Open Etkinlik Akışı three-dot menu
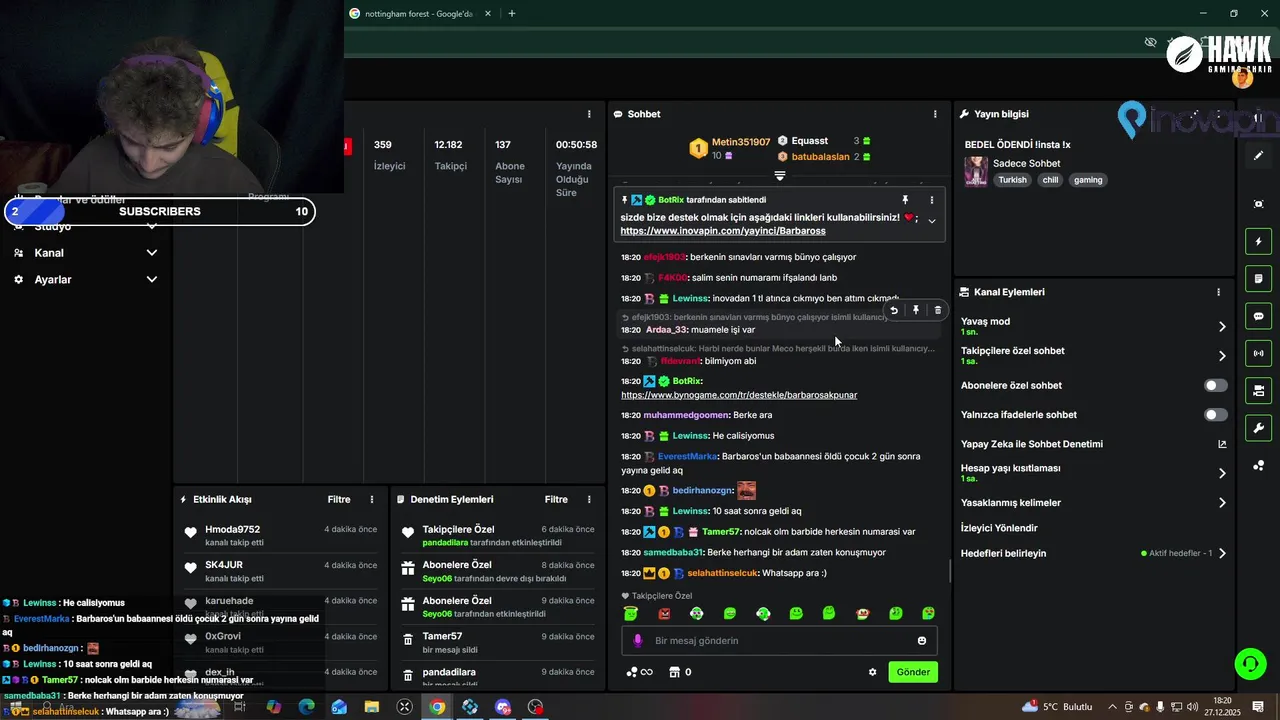This screenshot has width=1280, height=720. (372, 499)
